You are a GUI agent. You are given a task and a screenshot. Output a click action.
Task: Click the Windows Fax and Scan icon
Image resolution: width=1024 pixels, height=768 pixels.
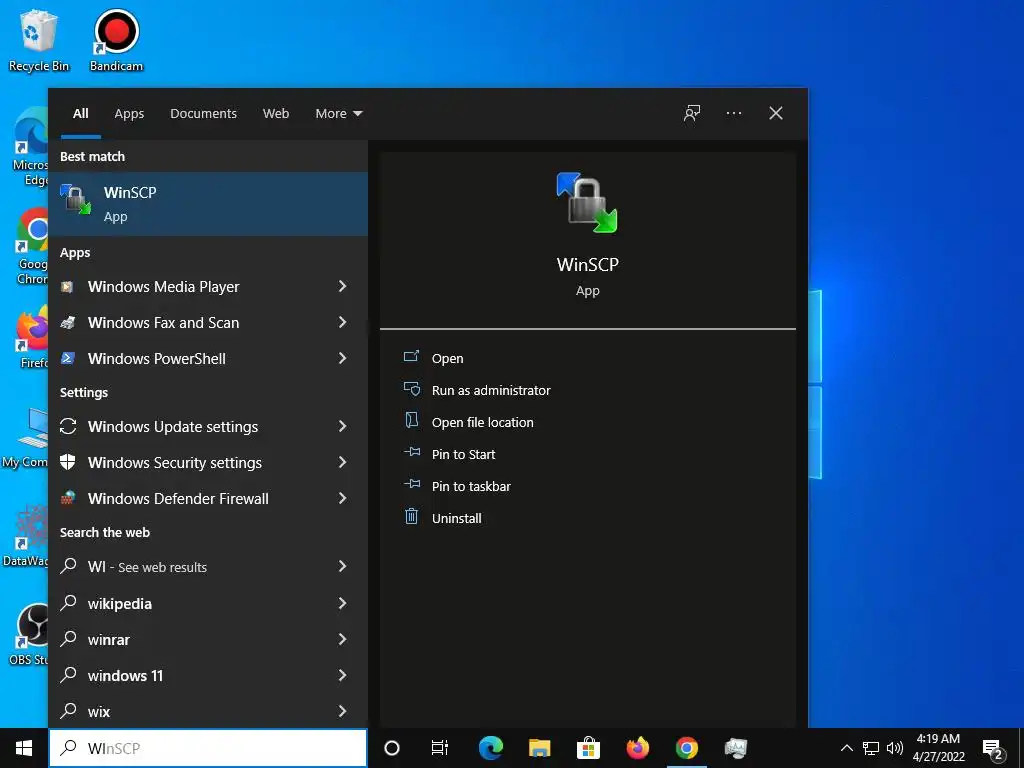(67, 323)
